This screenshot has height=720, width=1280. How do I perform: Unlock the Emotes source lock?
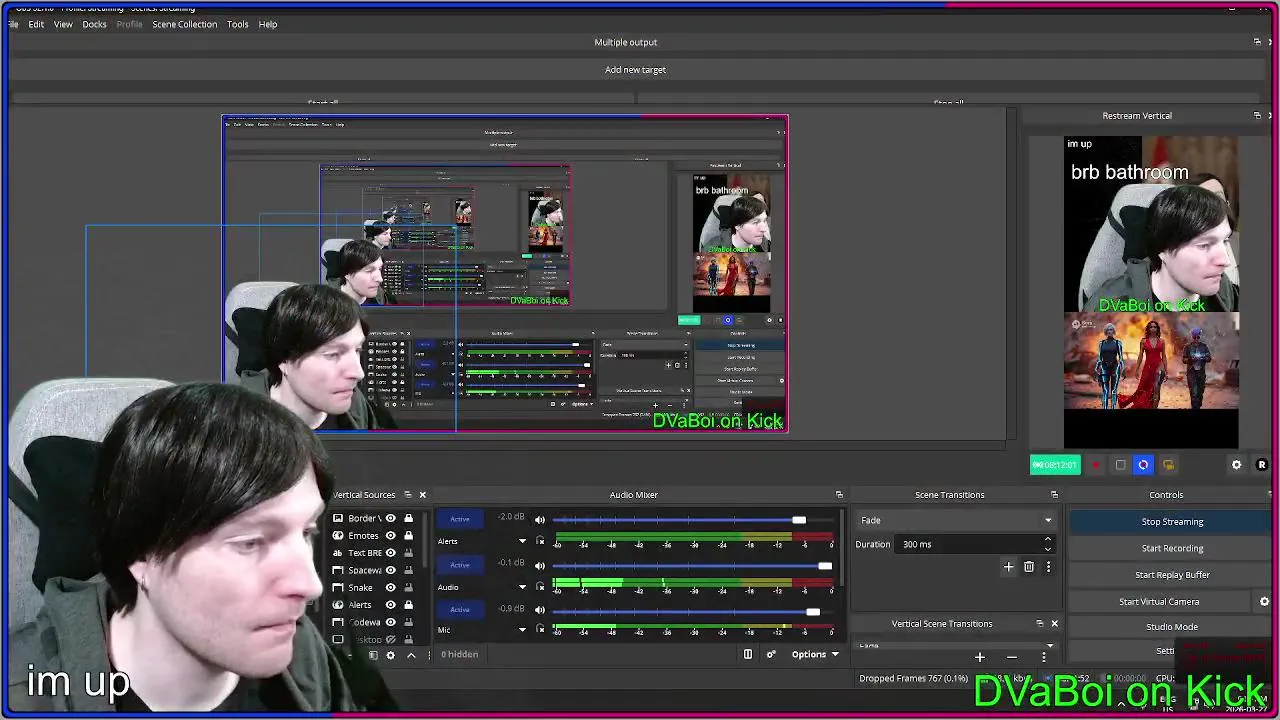click(408, 535)
